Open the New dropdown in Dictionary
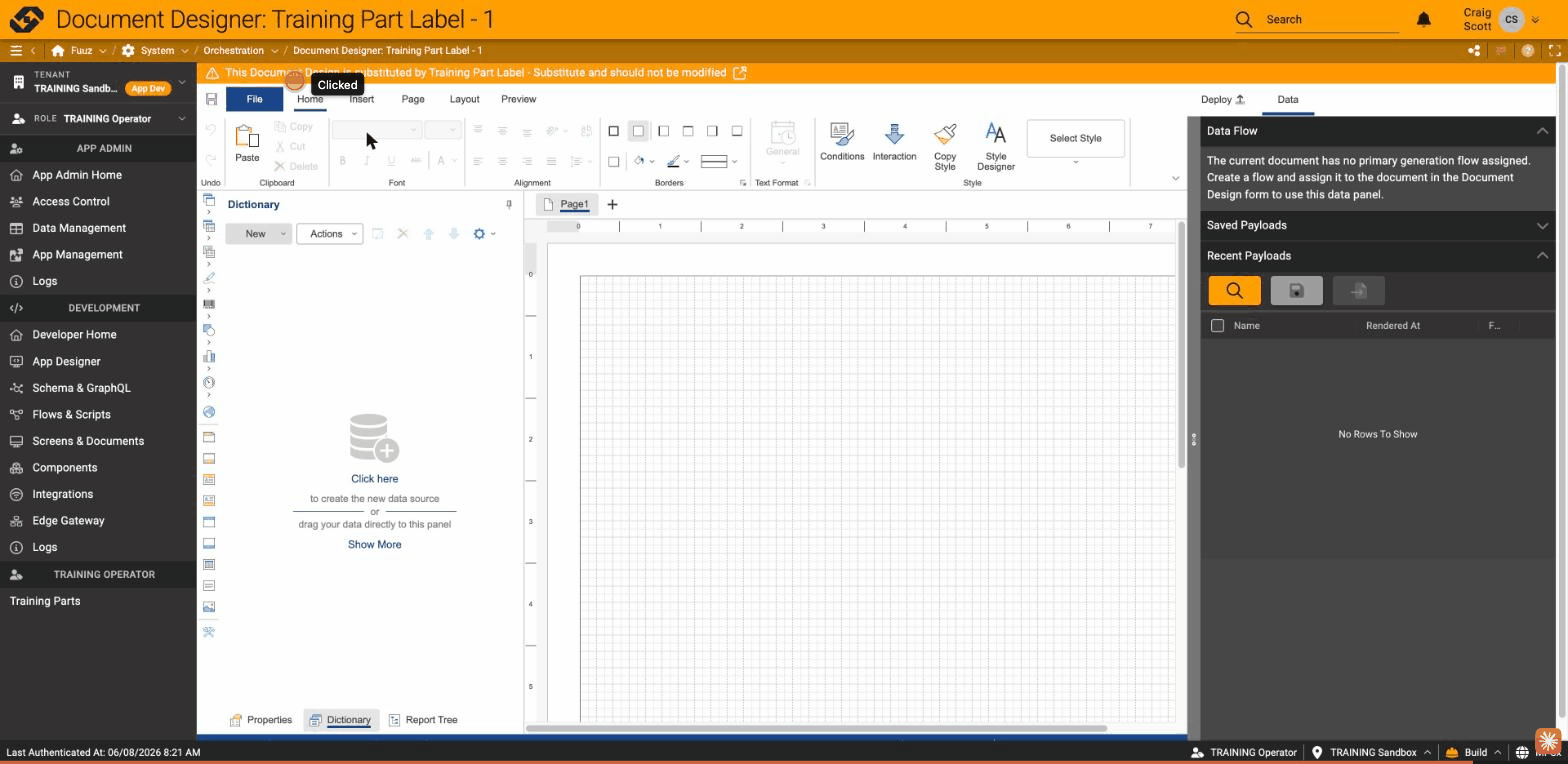Image resolution: width=1568 pixels, height=764 pixels. pyautogui.click(x=258, y=234)
